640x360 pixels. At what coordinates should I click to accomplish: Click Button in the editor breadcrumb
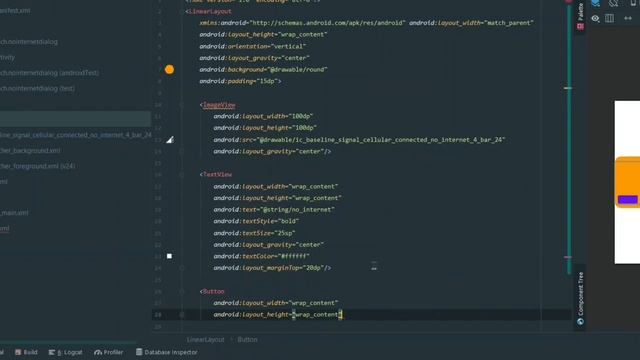[x=247, y=340]
